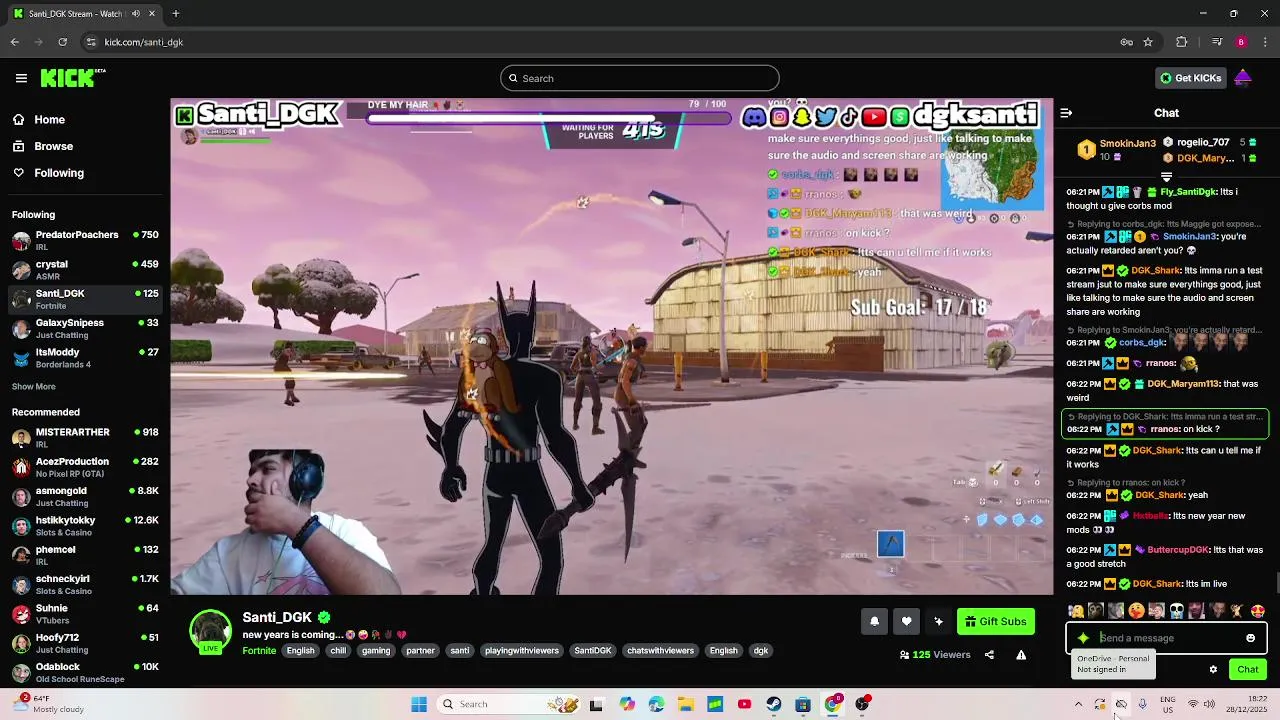Report the stream with warning icon
The width and height of the screenshot is (1280, 720).
pyautogui.click(x=1021, y=655)
